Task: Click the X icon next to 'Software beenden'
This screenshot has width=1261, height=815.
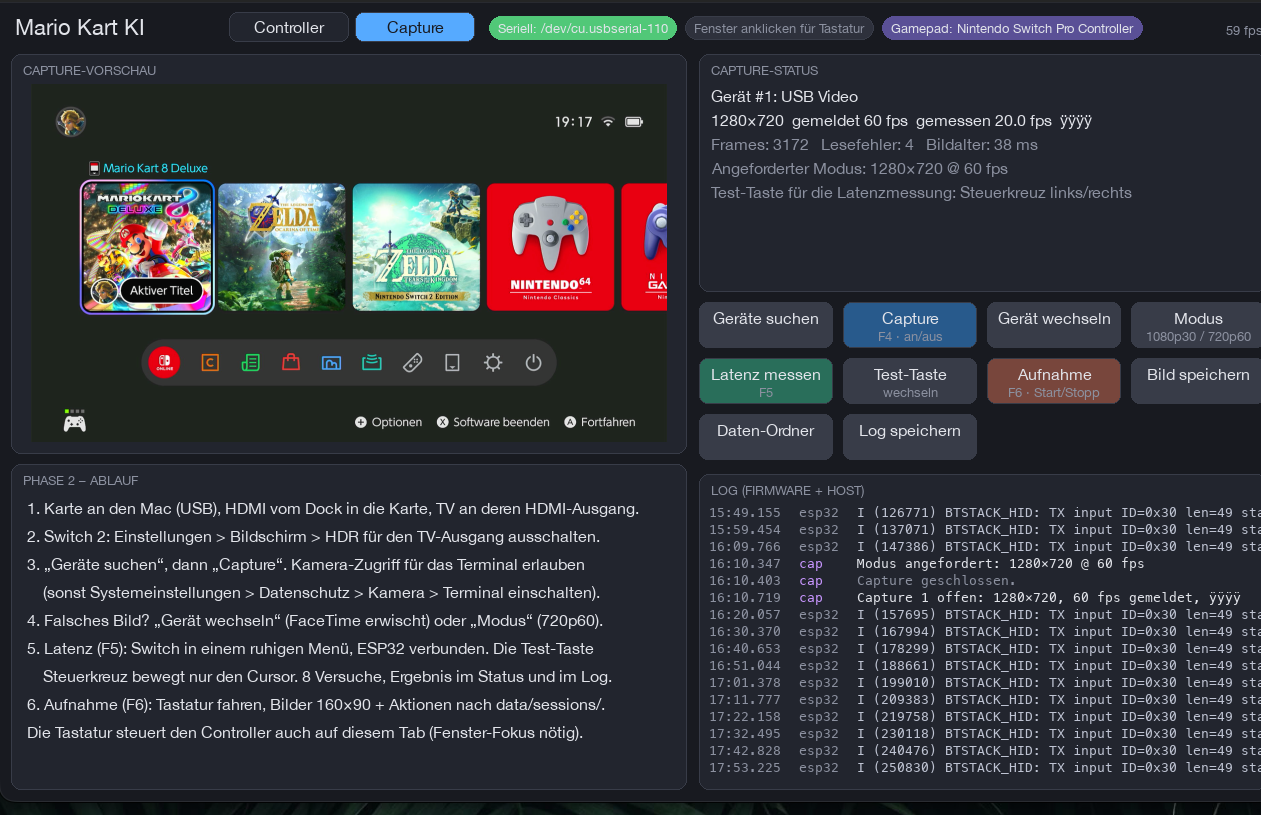Action: (443, 422)
